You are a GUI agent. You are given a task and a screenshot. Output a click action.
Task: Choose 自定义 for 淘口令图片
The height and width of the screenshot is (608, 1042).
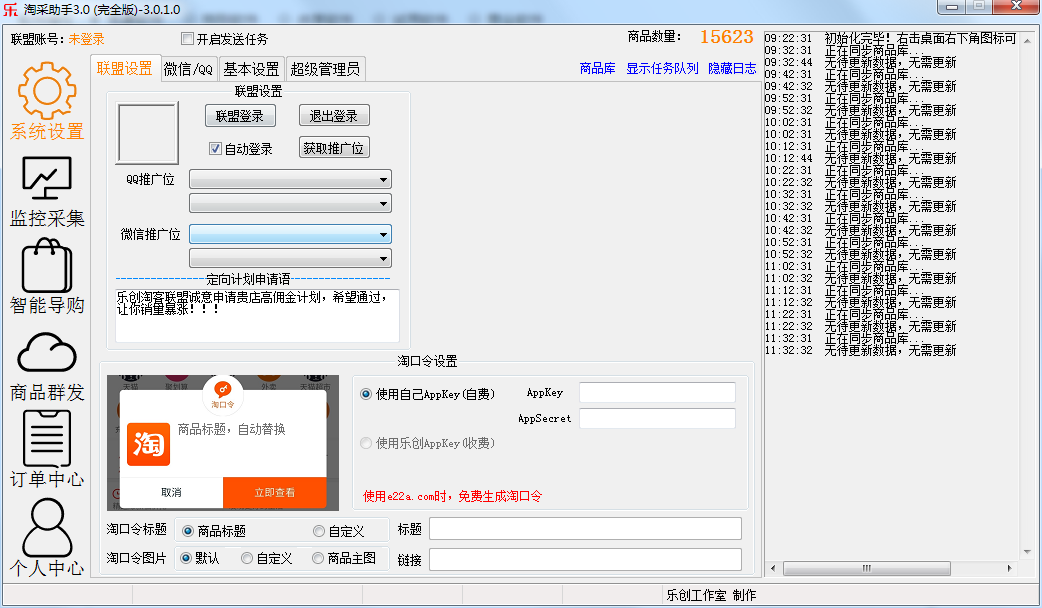tap(247, 558)
